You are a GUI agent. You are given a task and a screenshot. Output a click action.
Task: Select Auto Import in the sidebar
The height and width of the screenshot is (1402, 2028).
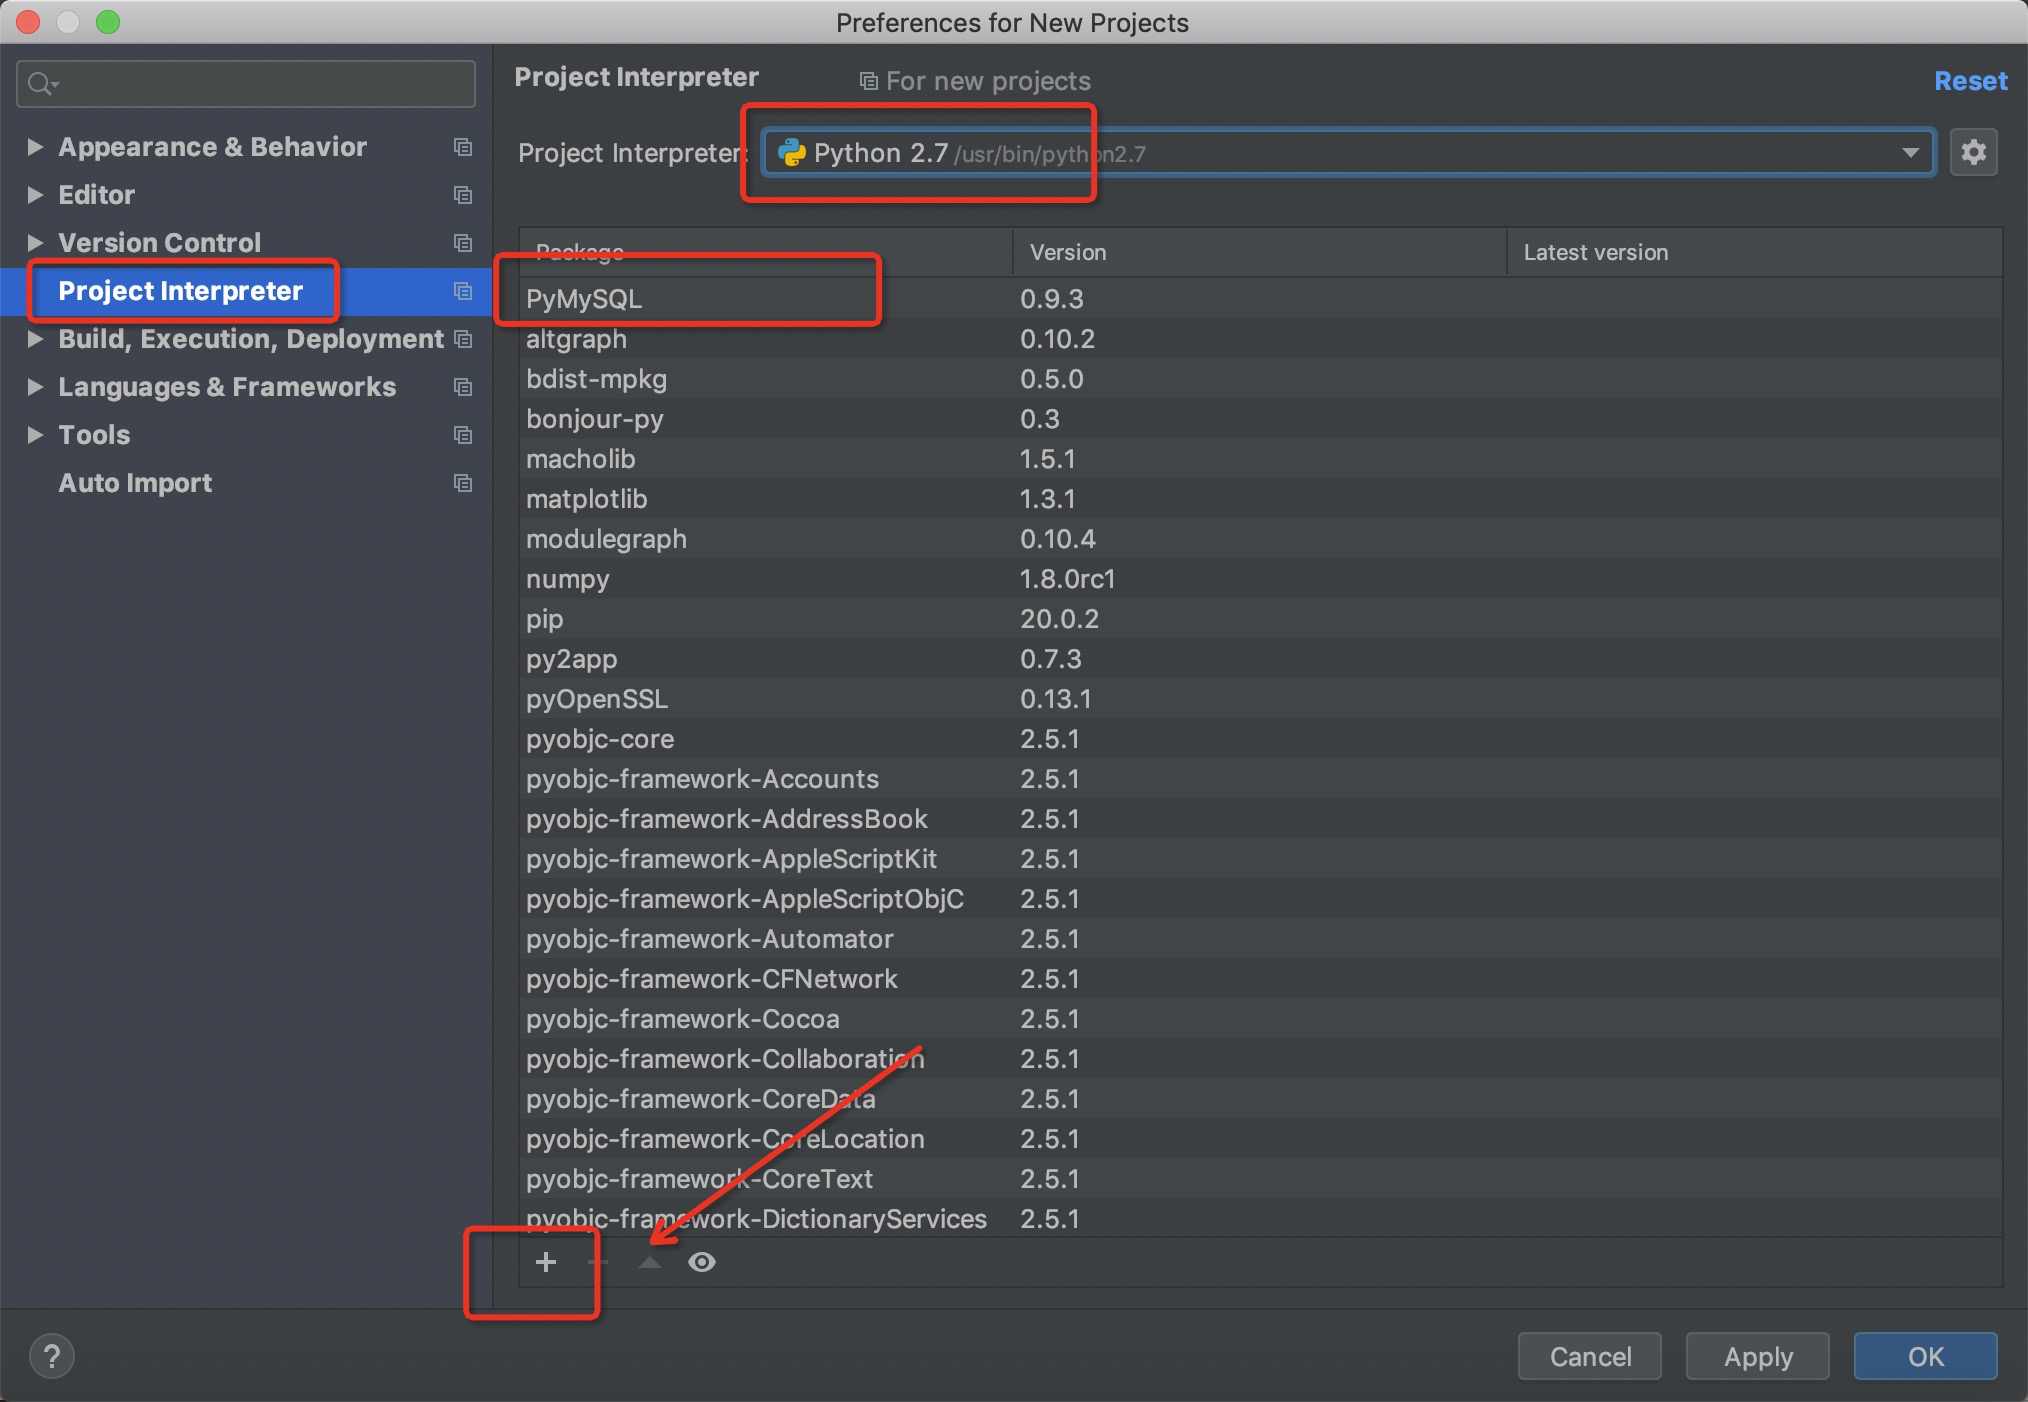[135, 483]
